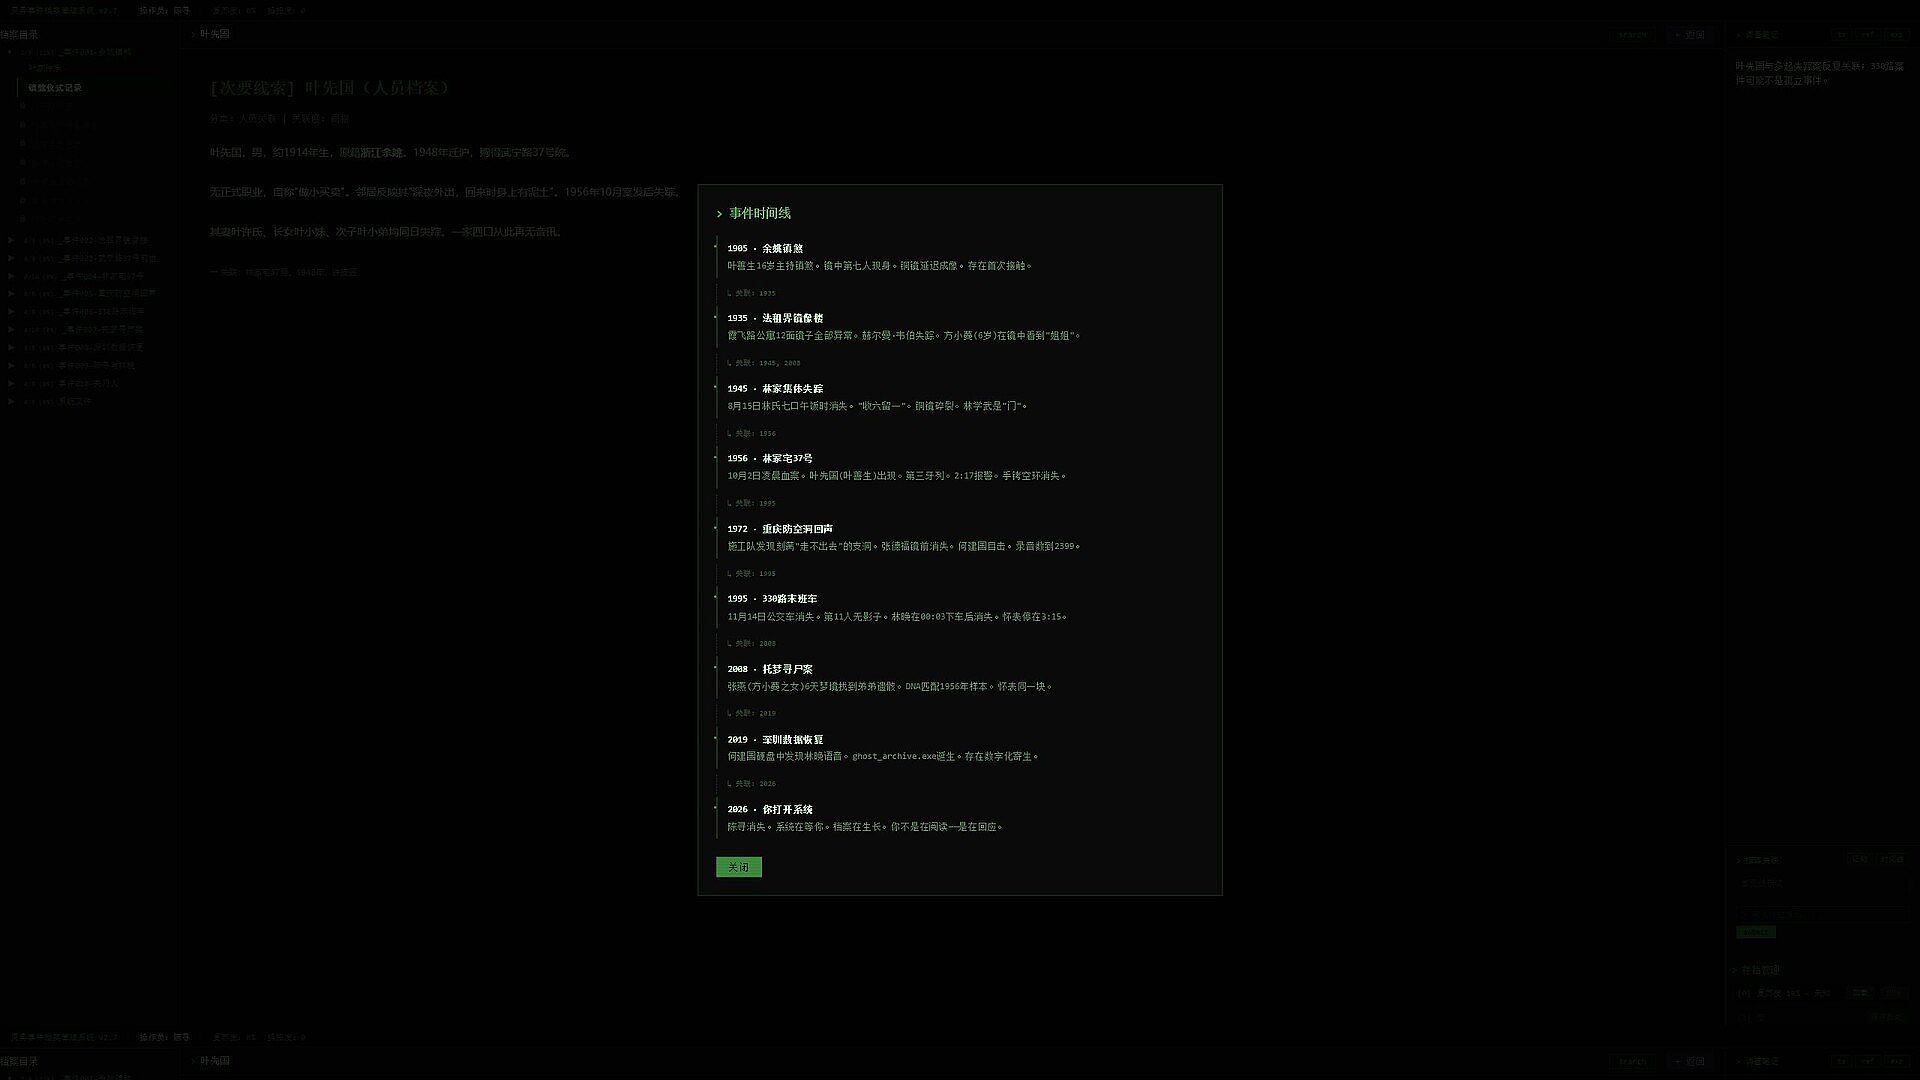Follow the 关联: 2019 link under 2008
This screenshot has height=1080, width=1920.
pos(751,713)
